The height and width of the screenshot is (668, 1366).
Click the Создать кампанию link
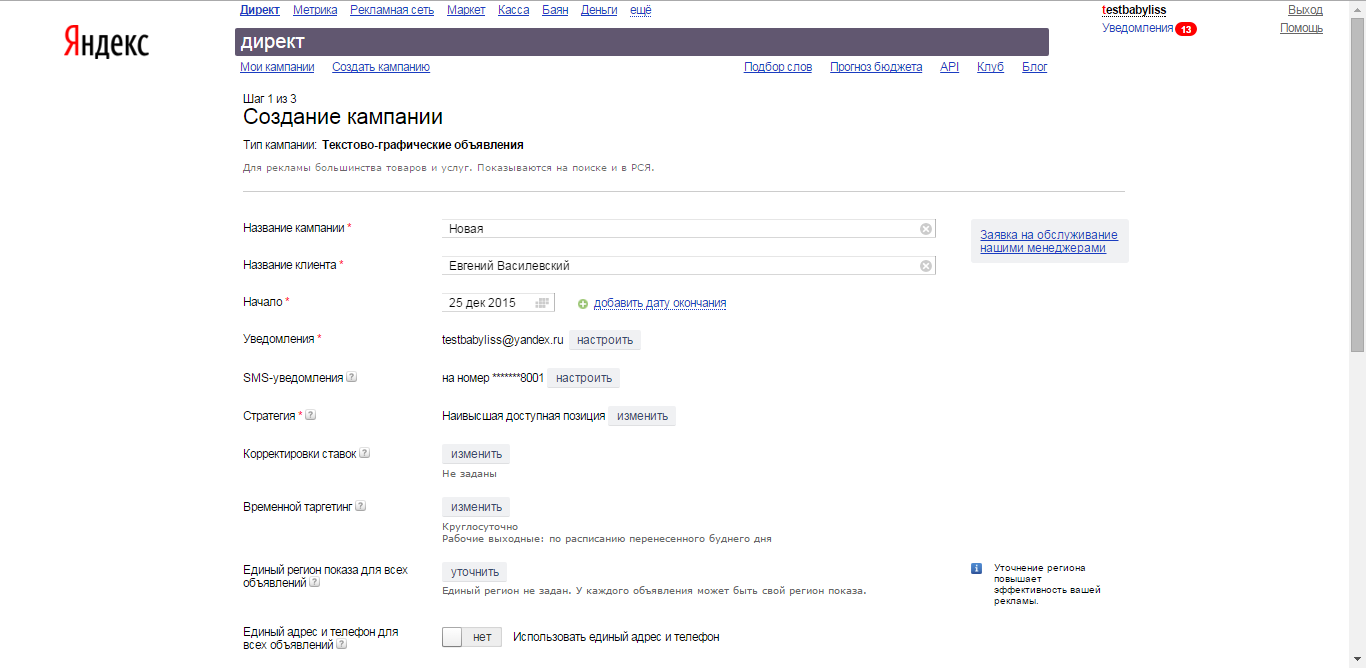[381, 67]
